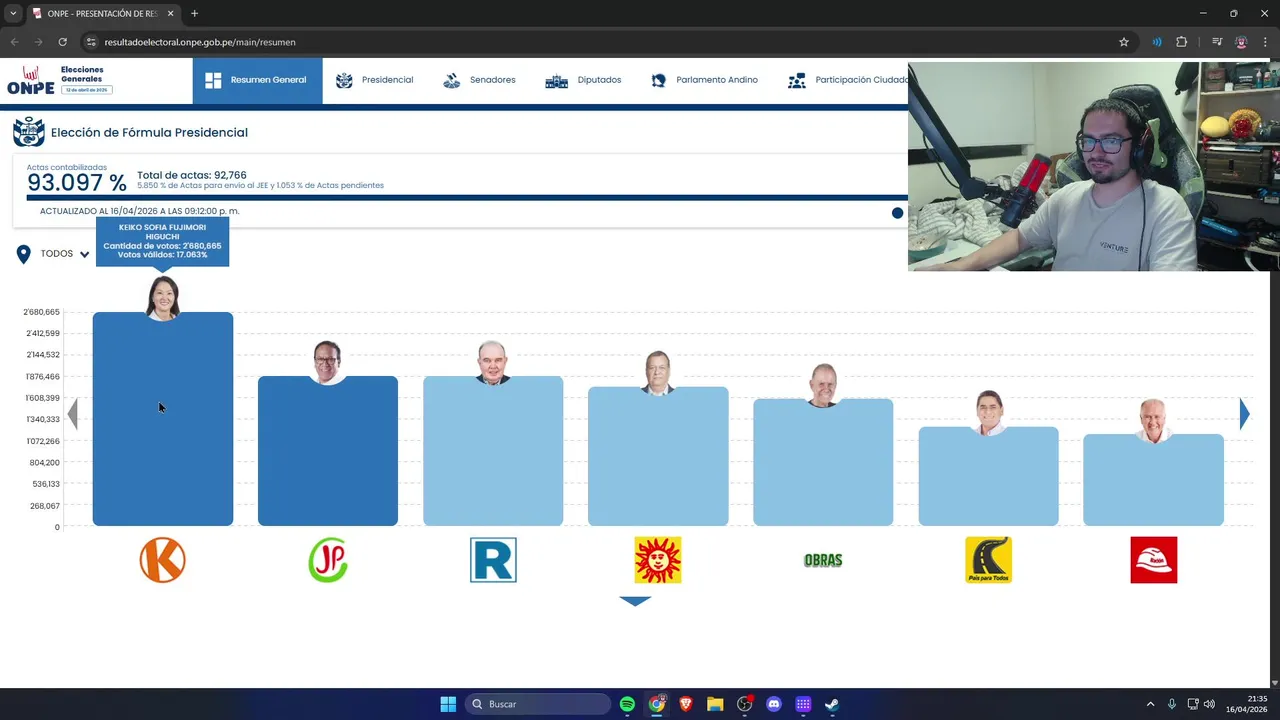This screenshot has height=720, width=1280.
Task: Bookmark page with the star icon
Action: (x=1124, y=42)
